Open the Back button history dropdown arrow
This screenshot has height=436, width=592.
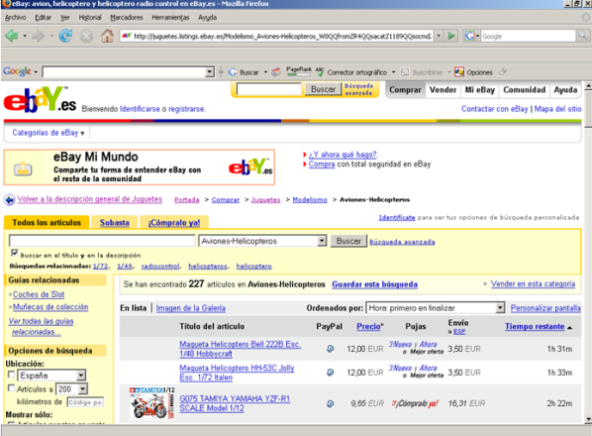click(x=25, y=36)
